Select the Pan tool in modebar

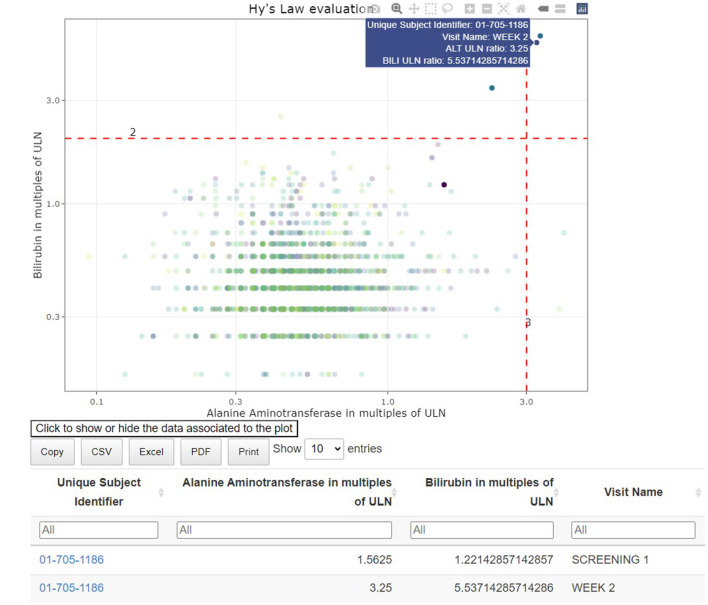[x=414, y=9]
